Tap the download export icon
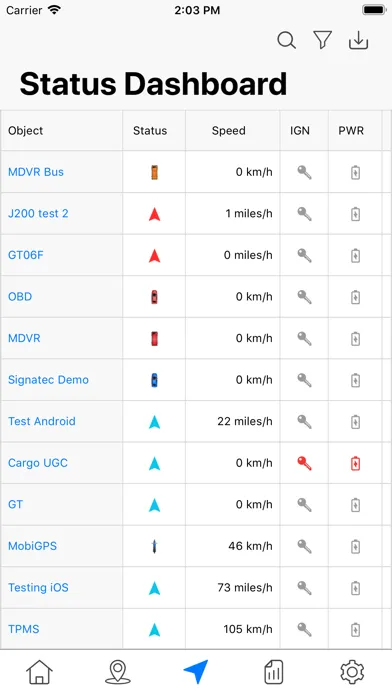Viewport: 392px width, 696px height. pyautogui.click(x=358, y=40)
